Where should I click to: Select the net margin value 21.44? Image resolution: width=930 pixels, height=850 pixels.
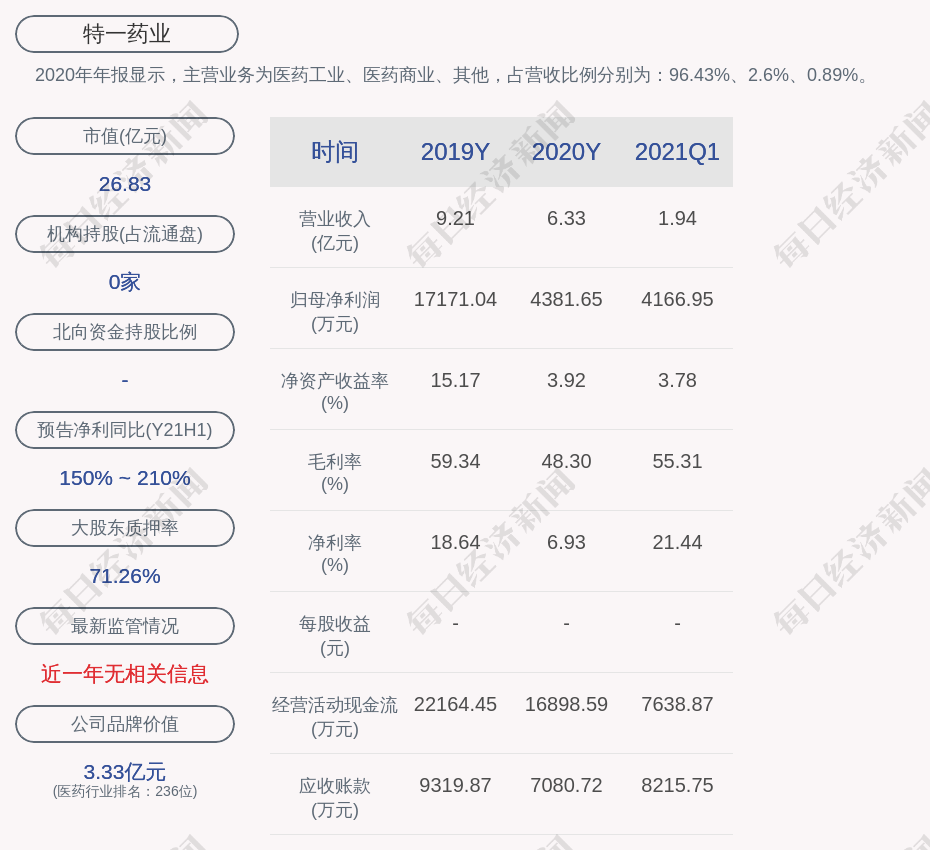click(x=677, y=542)
